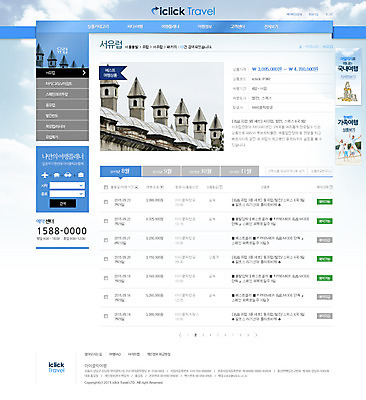The image size is (366, 400).
Task: Switch to the 9월 month tab
Action: click(x=161, y=171)
